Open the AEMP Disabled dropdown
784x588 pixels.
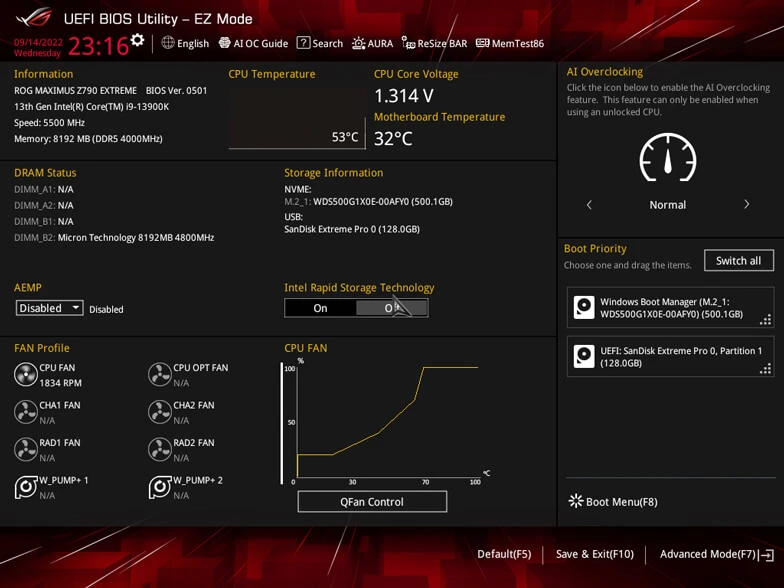[49, 308]
